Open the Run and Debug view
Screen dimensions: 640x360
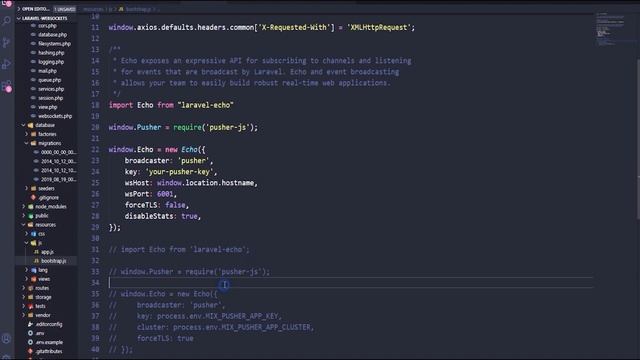7,64
